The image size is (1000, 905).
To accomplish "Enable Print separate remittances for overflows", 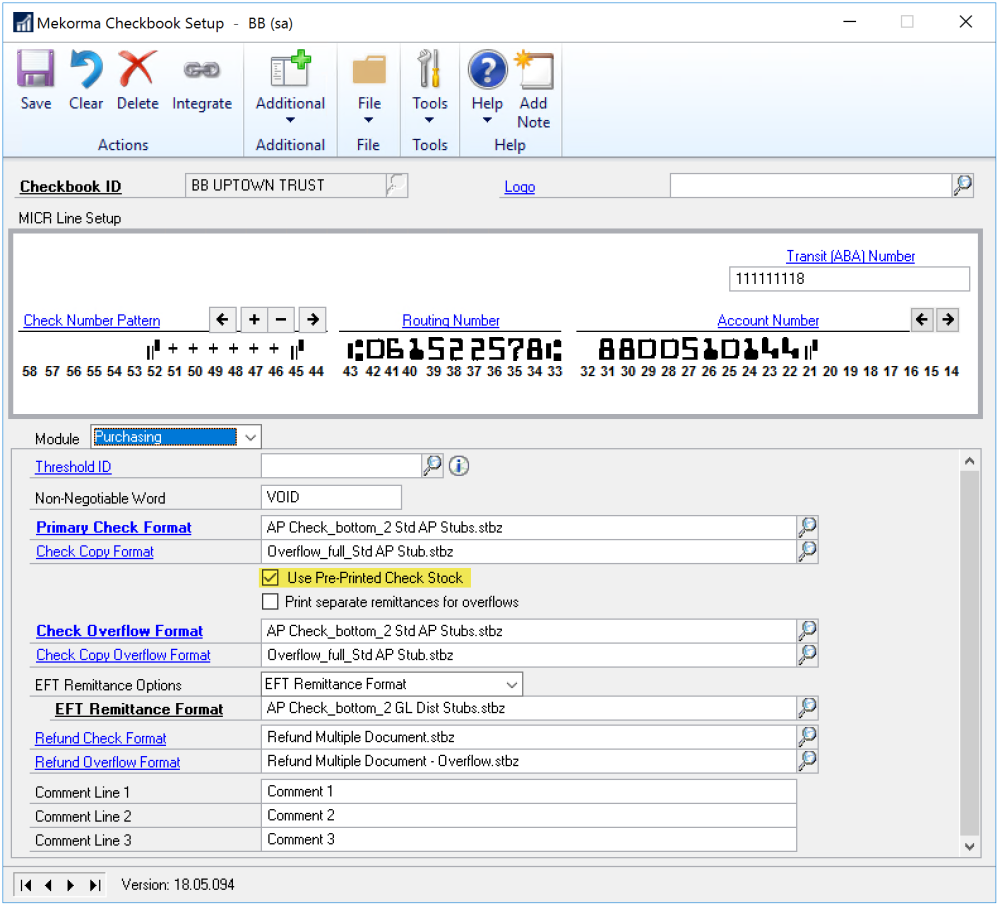I will coord(270,602).
